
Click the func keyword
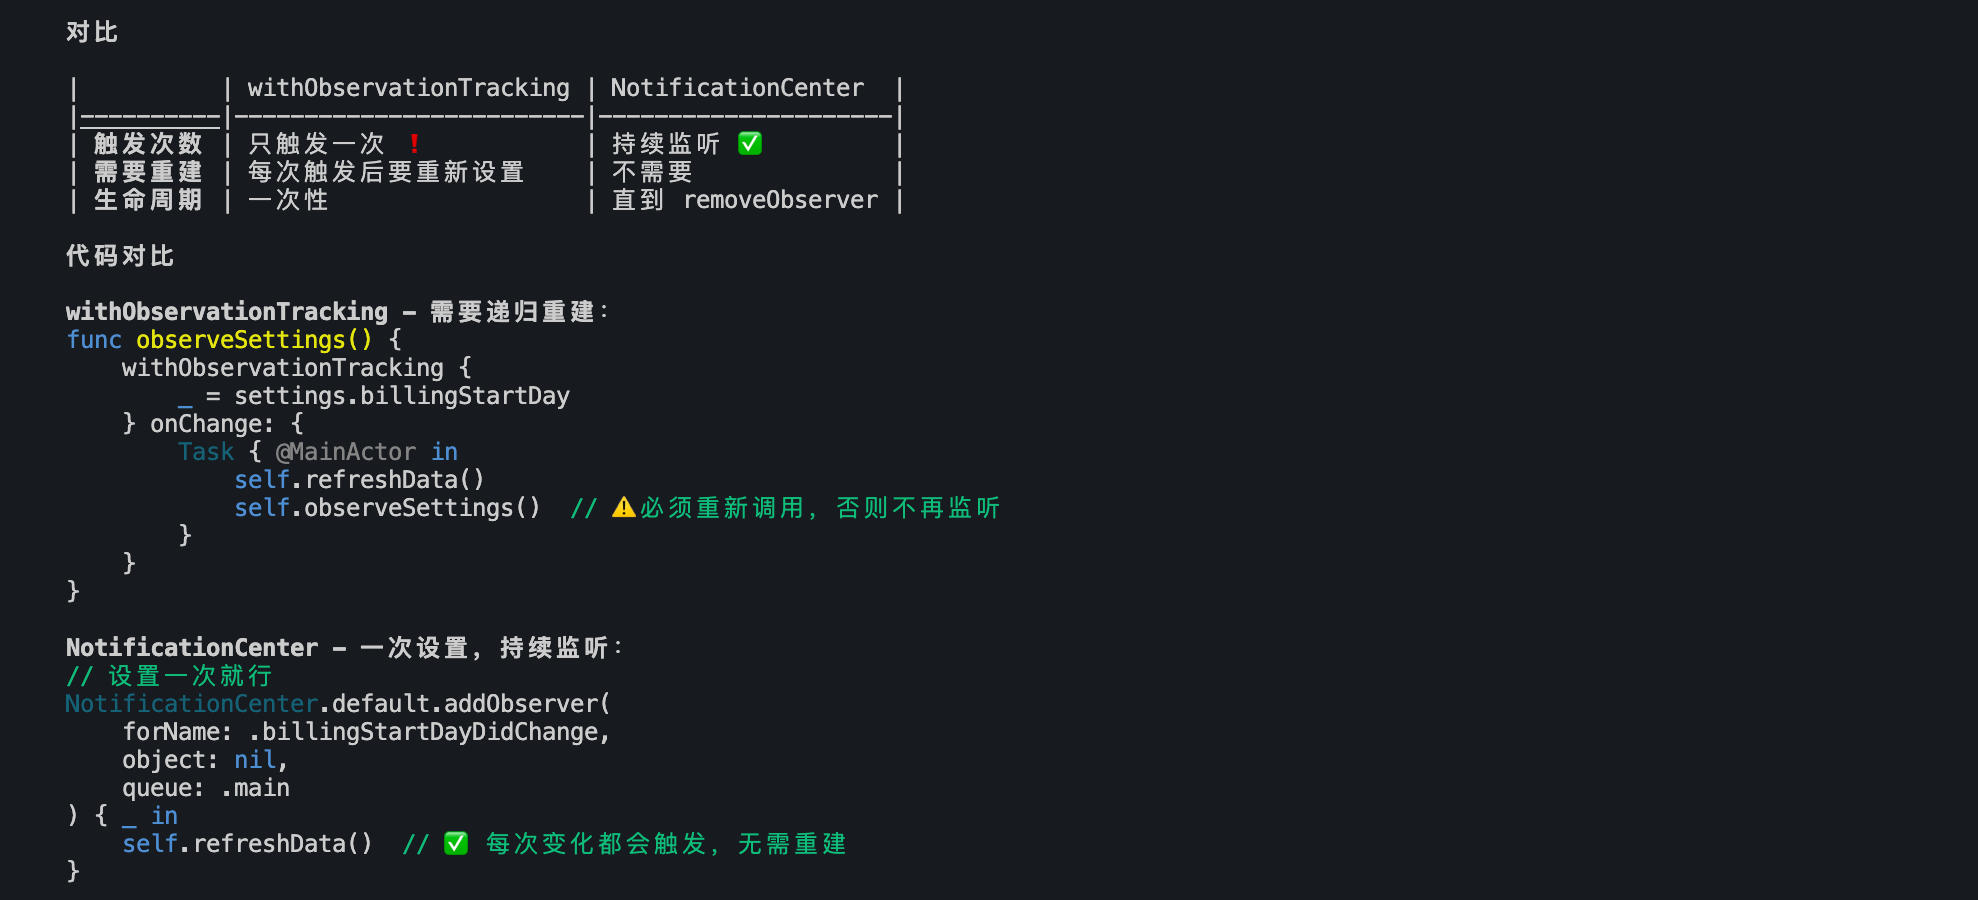[x=94, y=340]
